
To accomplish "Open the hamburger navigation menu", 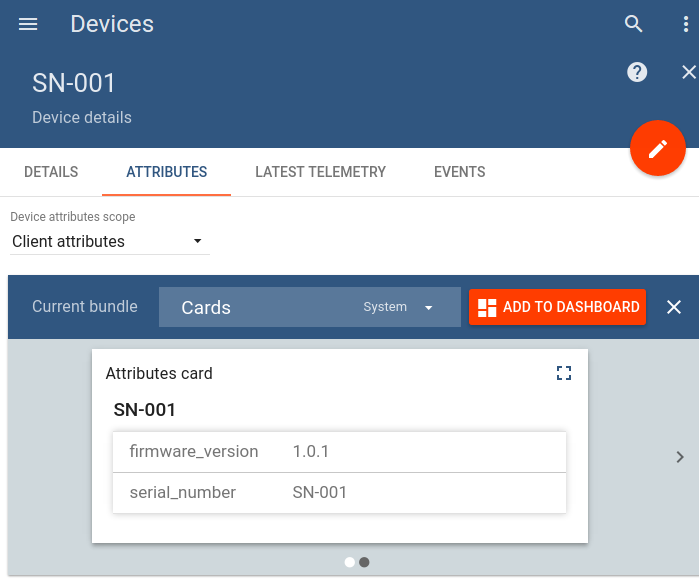I will pos(28,24).
